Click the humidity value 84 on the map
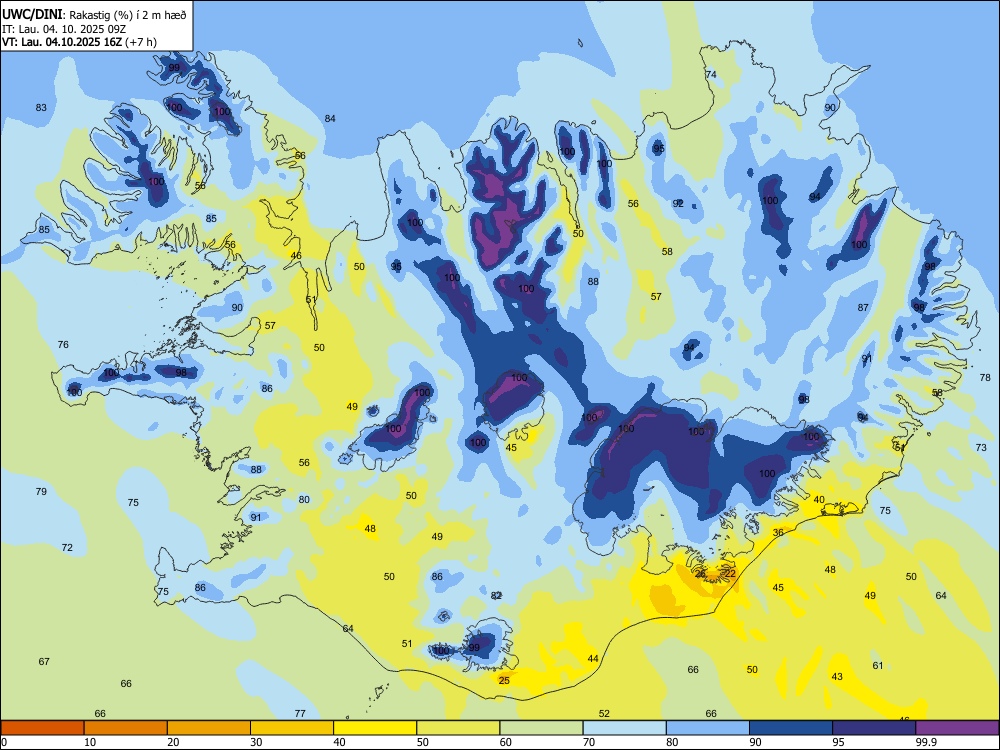The image size is (1000, 750). pos(330,119)
